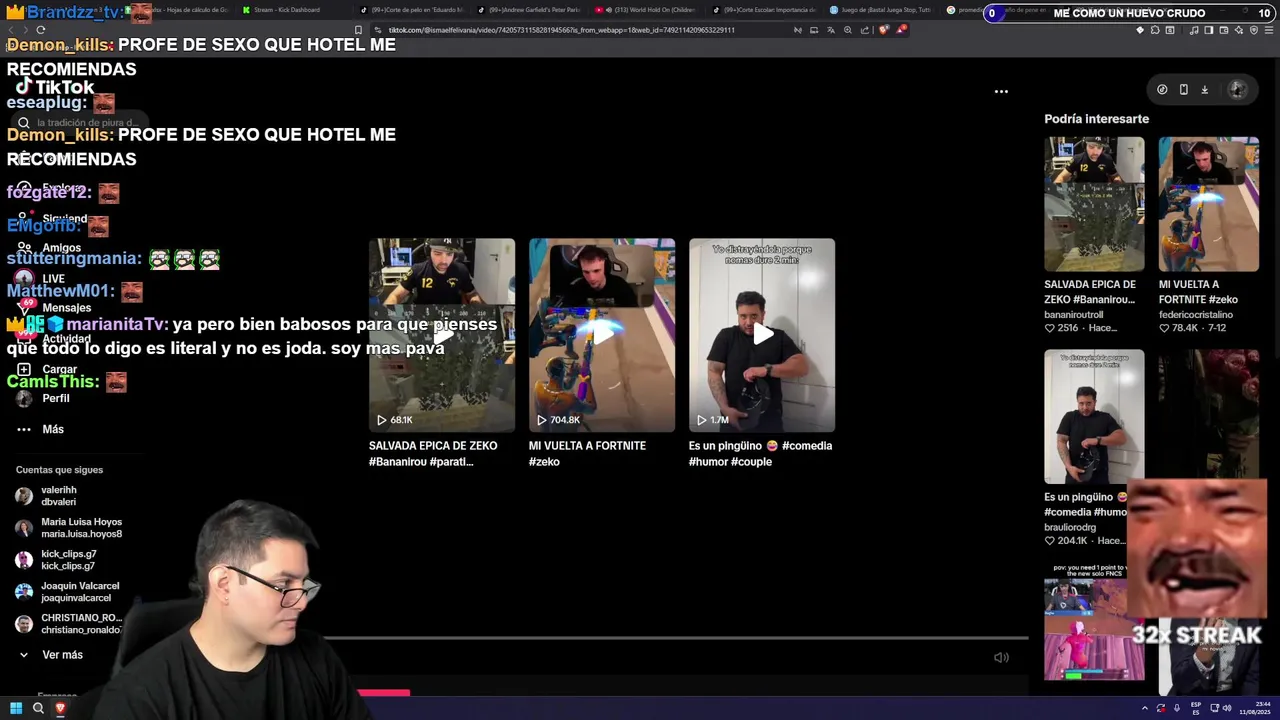This screenshot has height=720, width=1280.
Task: Click the system tray volume icon
Action: click(1227, 708)
